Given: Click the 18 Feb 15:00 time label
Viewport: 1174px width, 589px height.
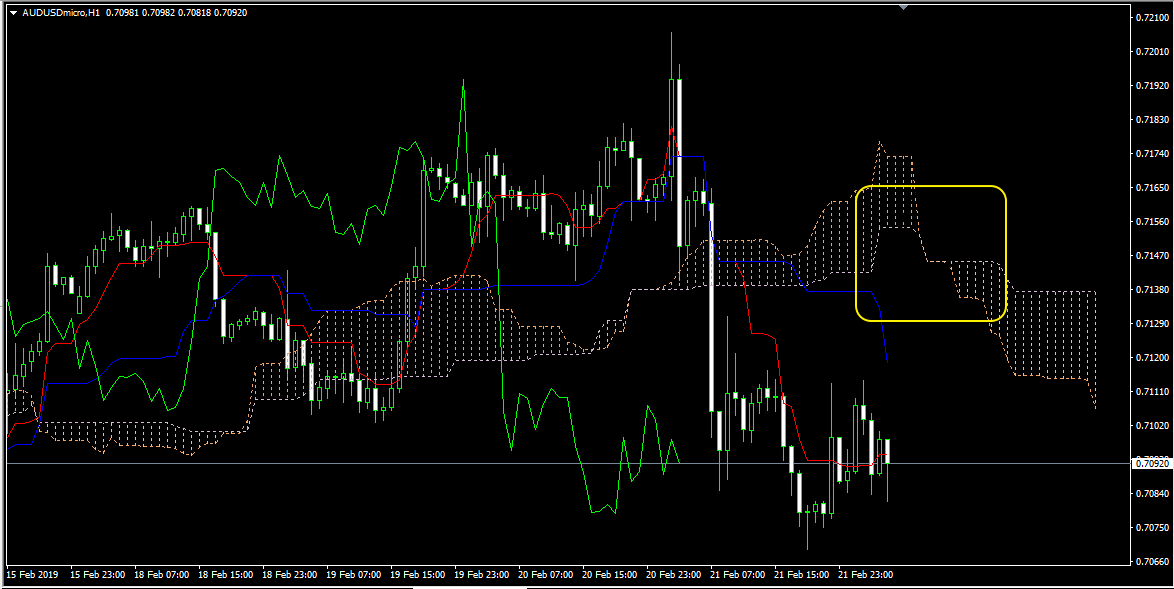Looking at the screenshot, I should tap(226, 575).
